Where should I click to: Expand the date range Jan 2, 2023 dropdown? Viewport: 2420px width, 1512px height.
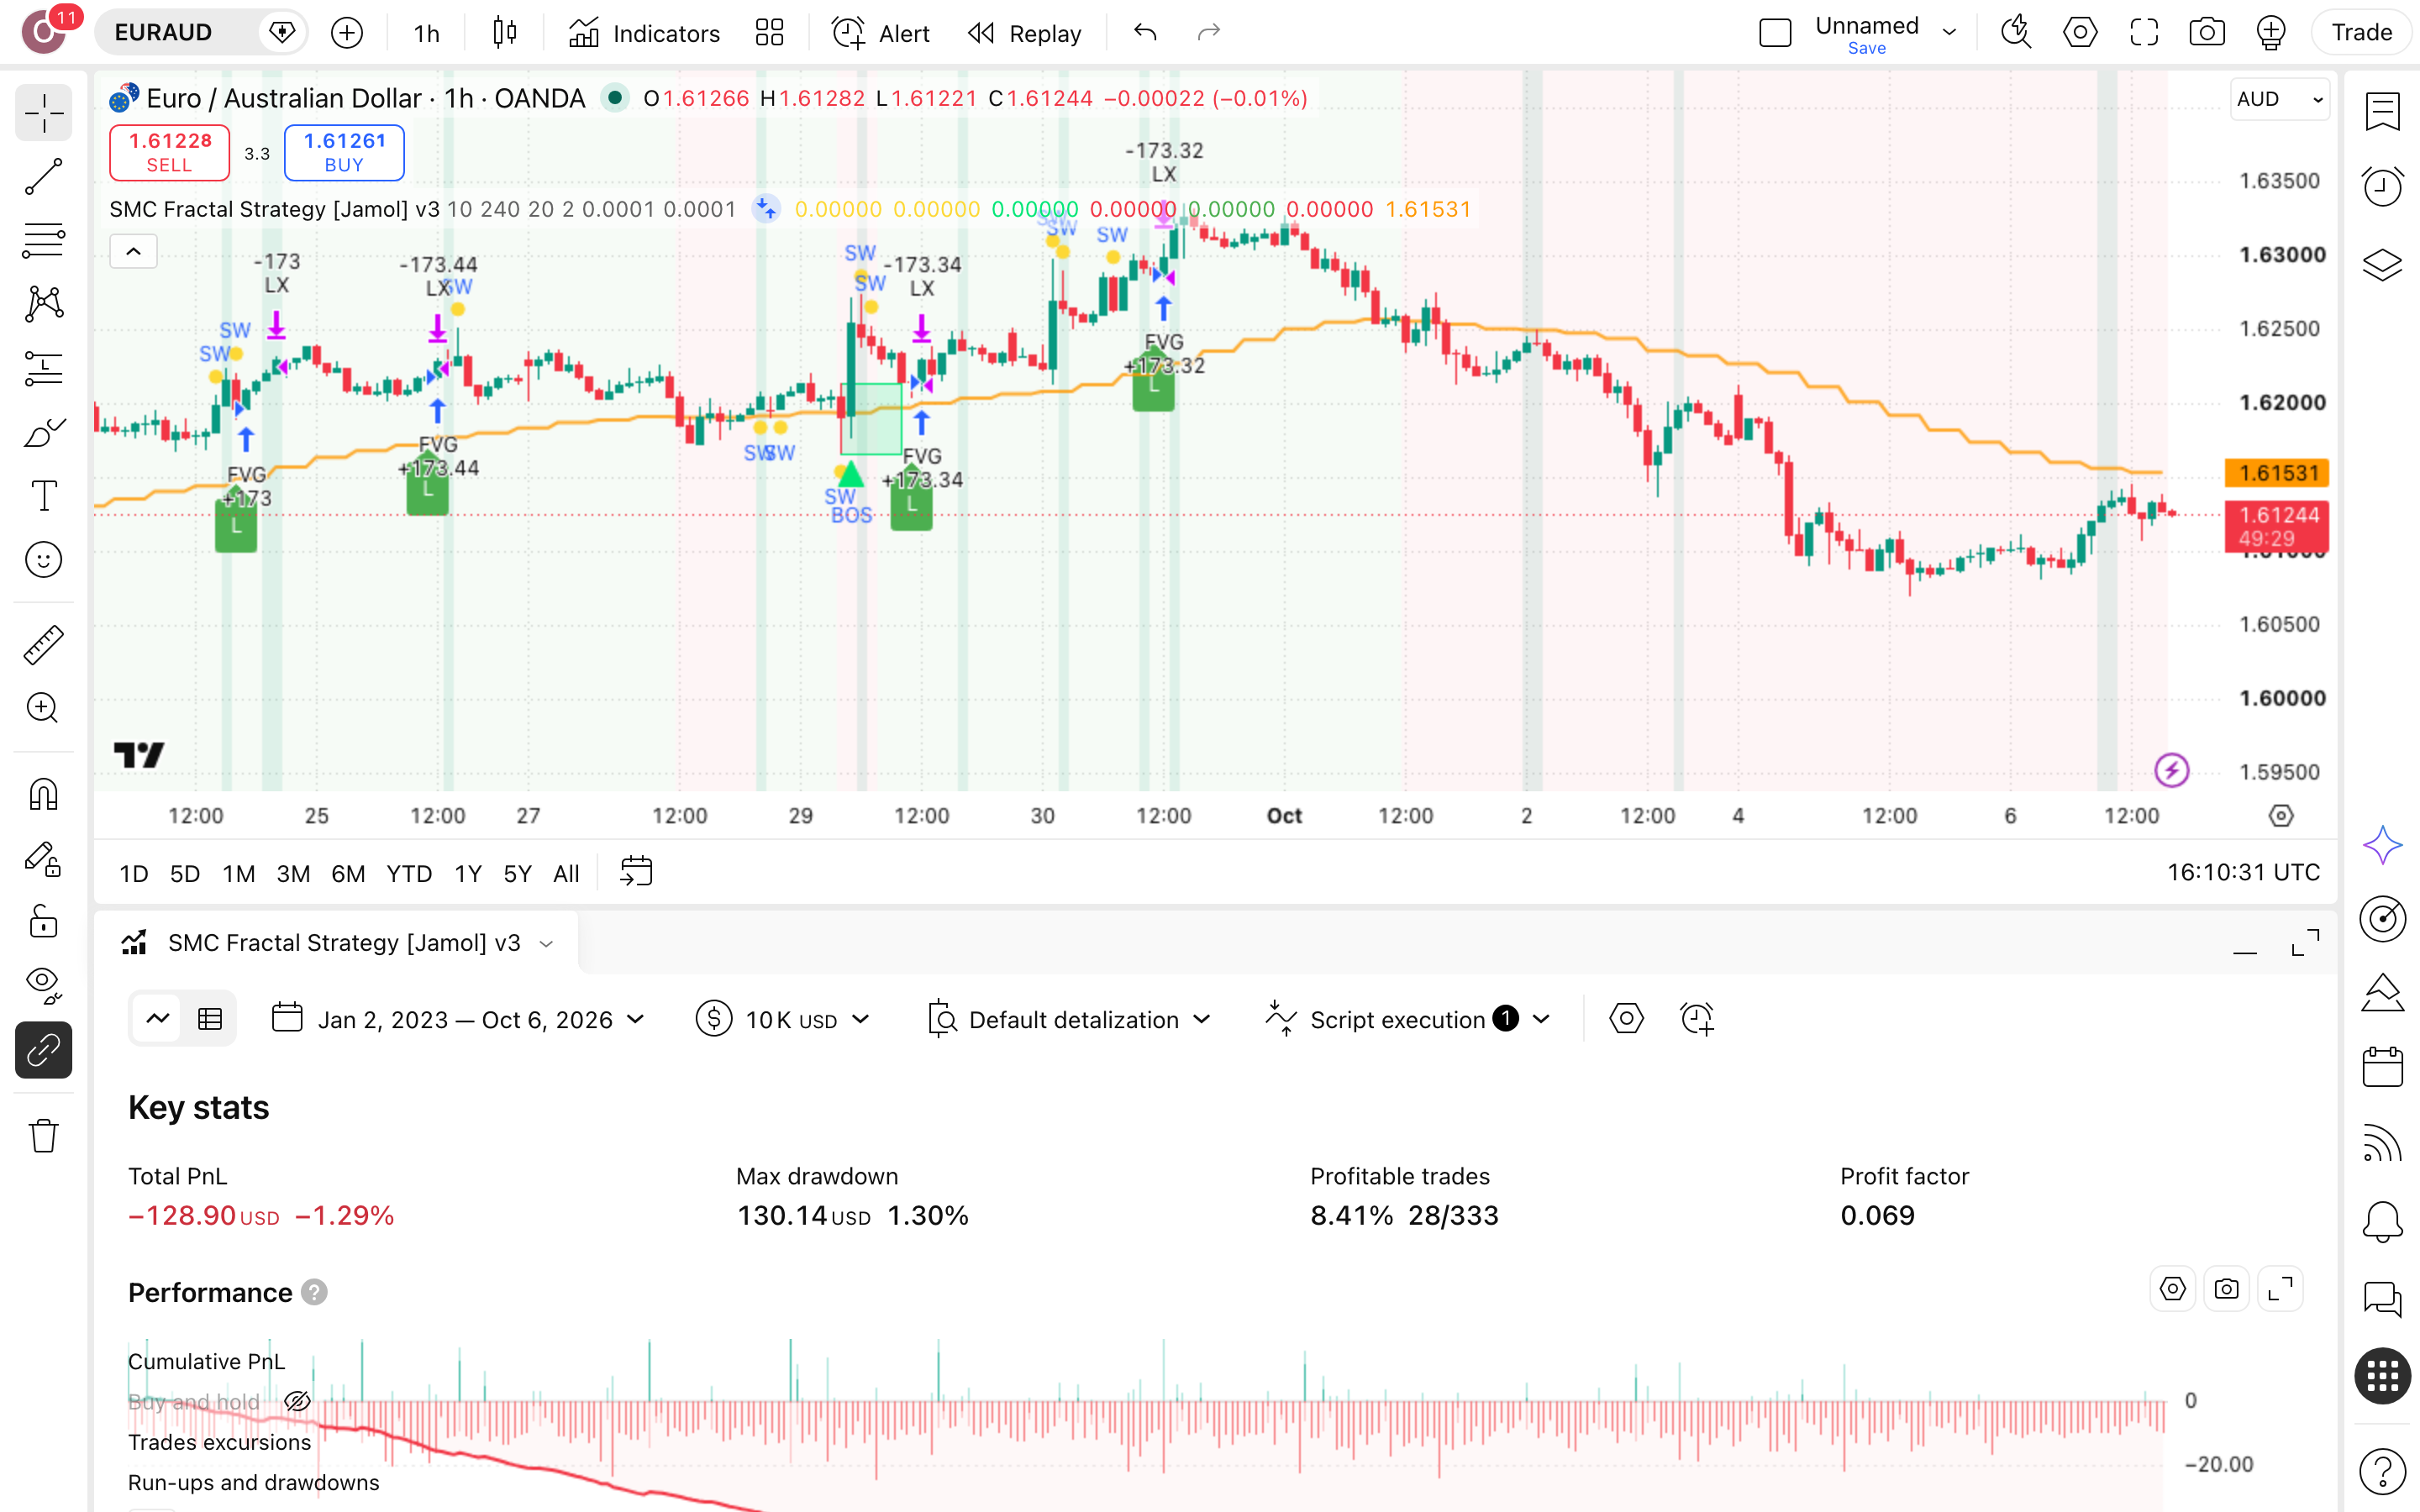(458, 1019)
